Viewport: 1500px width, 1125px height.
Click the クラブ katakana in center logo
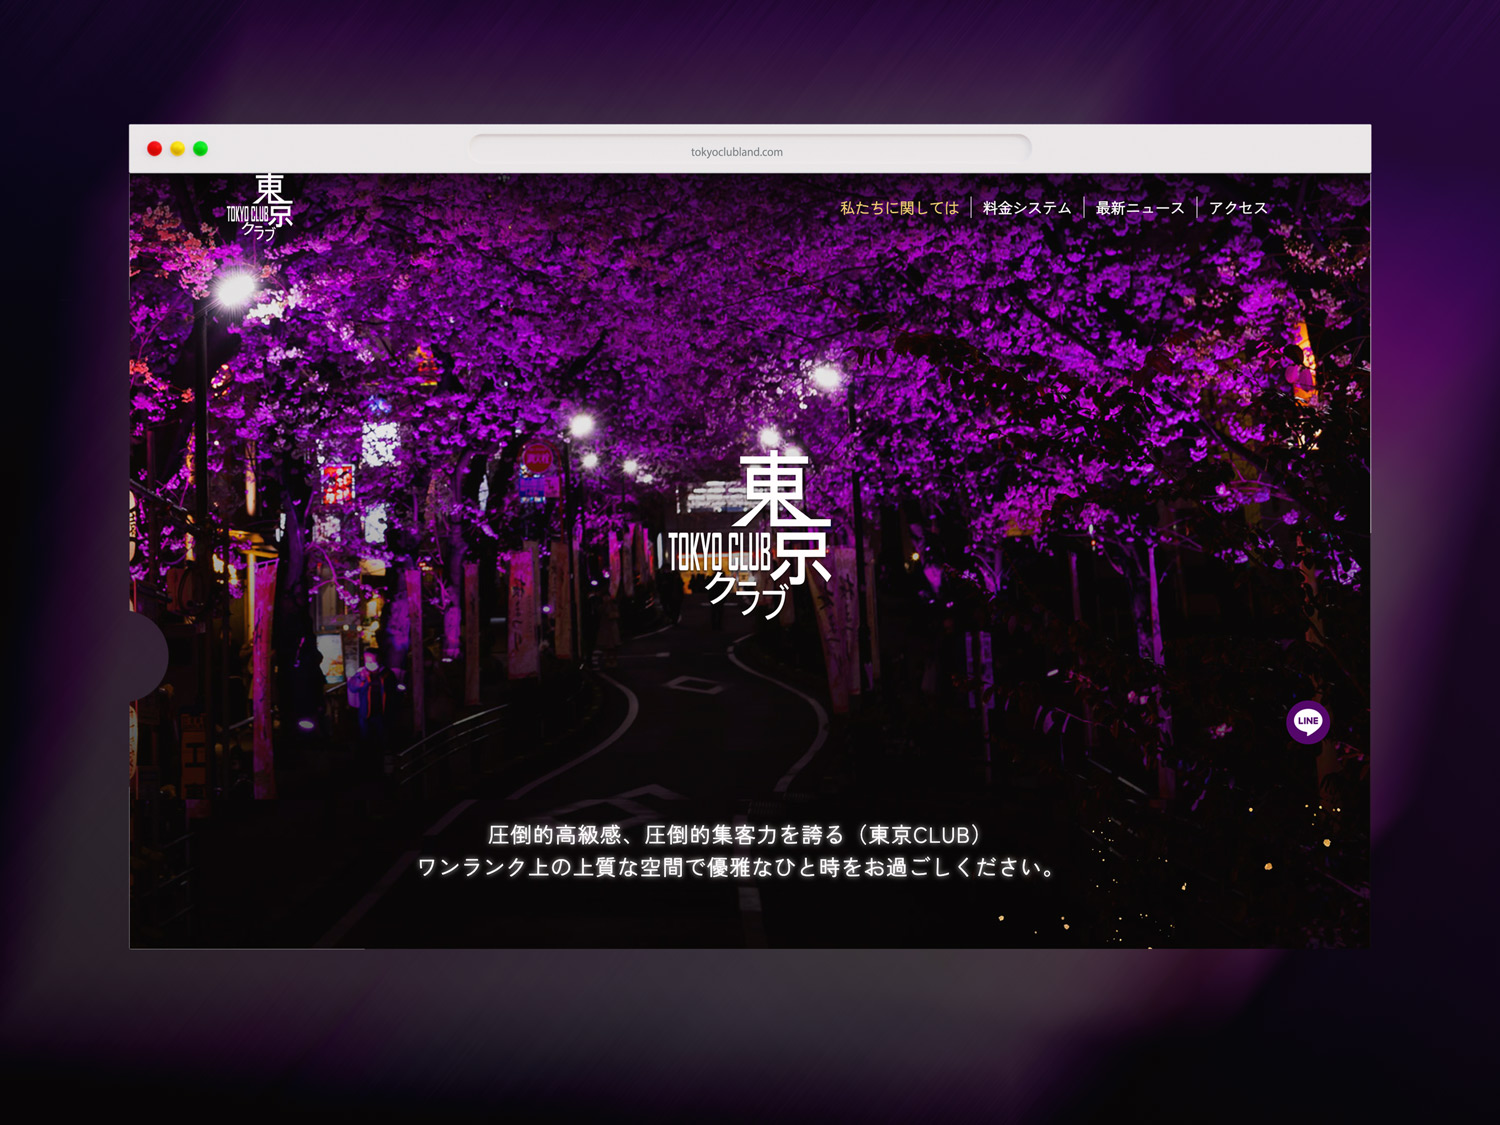pos(745,594)
